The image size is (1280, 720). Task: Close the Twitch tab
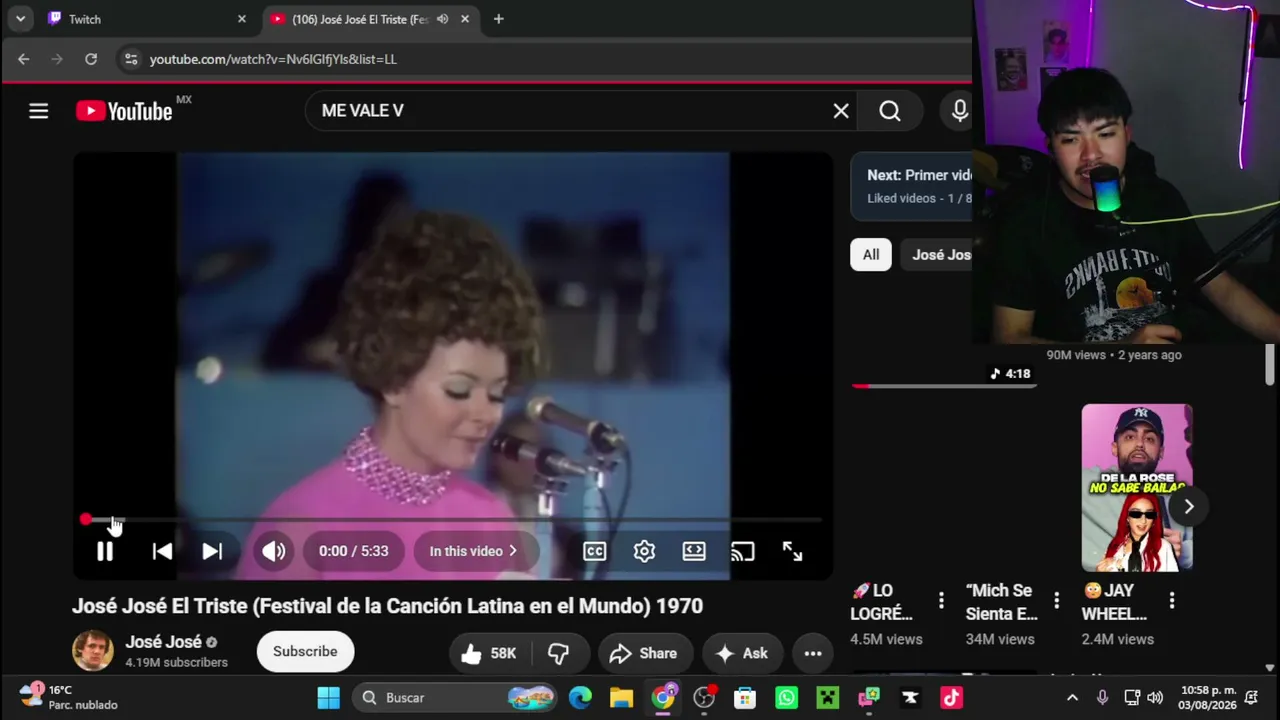[x=241, y=19]
